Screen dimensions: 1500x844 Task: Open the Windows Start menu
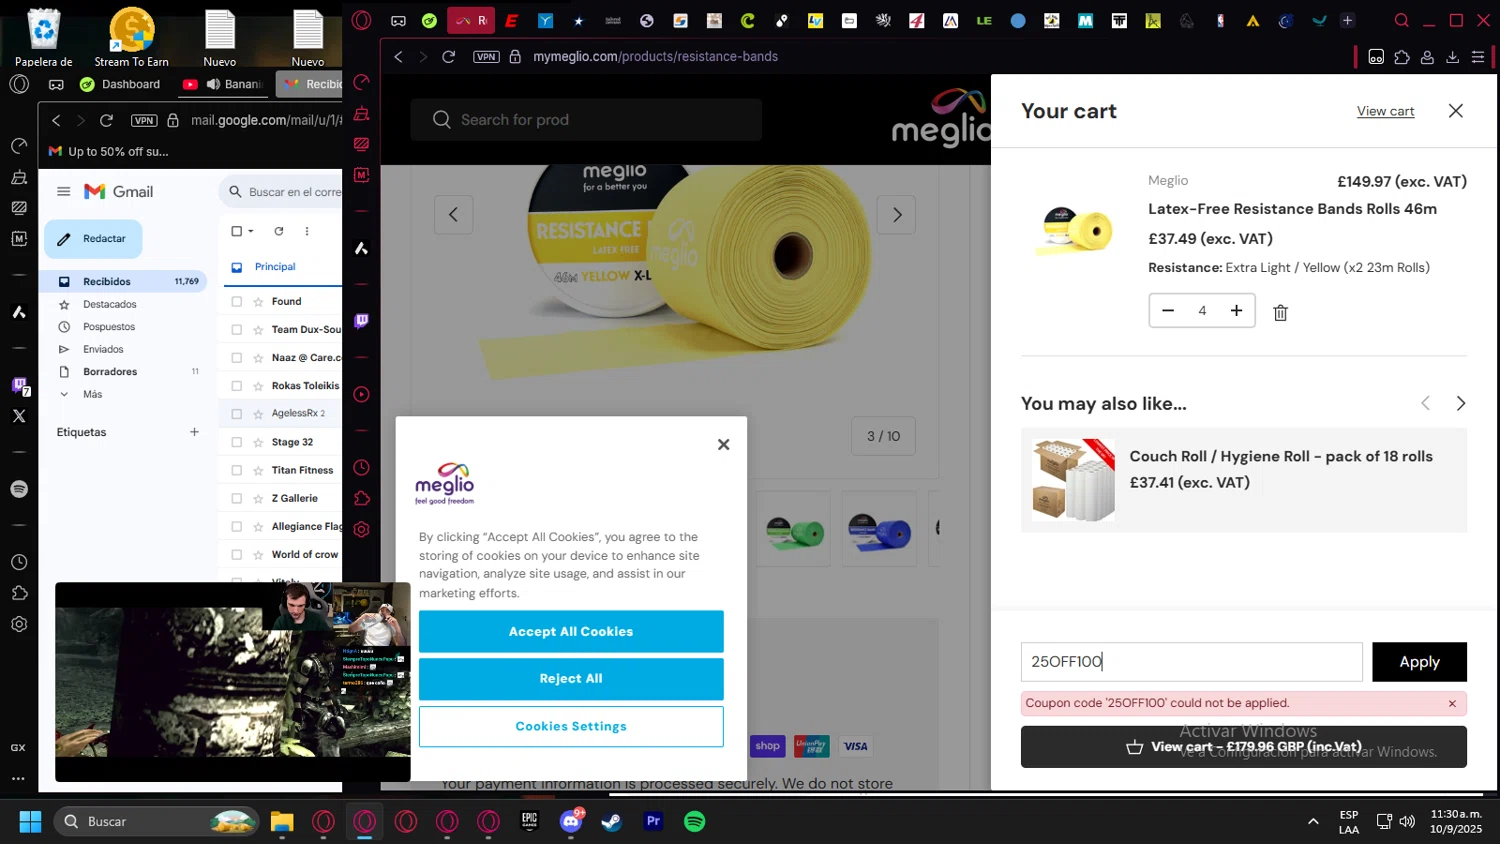[x=31, y=822]
